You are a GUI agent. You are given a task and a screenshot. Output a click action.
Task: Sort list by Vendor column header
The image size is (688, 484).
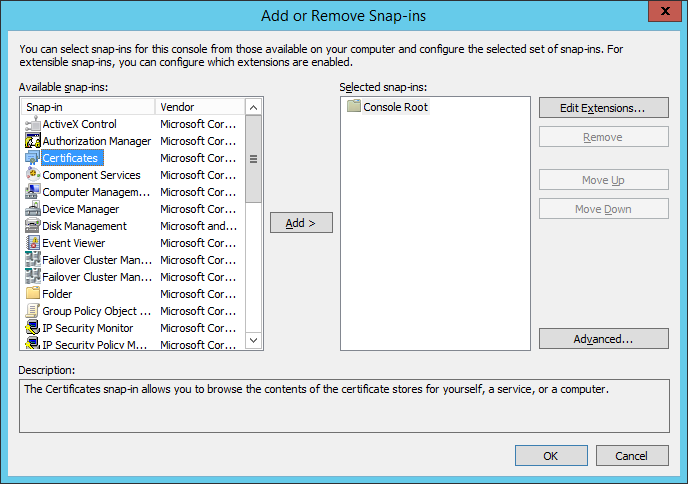pos(200,107)
